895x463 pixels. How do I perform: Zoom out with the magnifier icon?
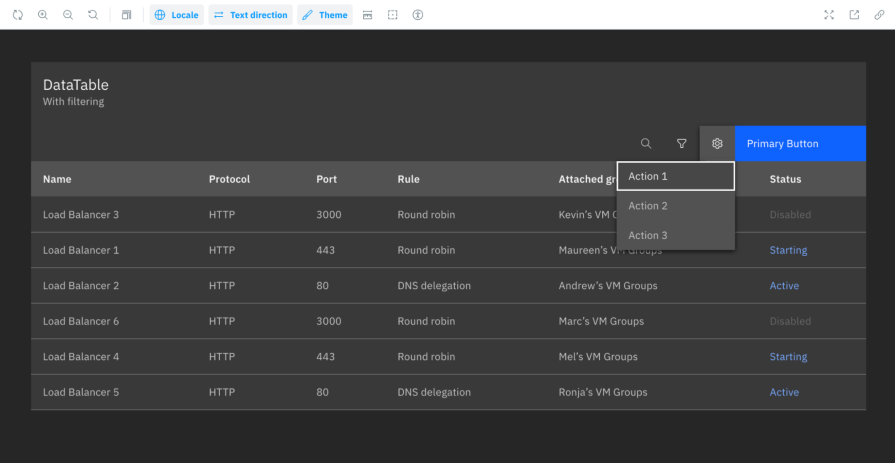point(68,15)
